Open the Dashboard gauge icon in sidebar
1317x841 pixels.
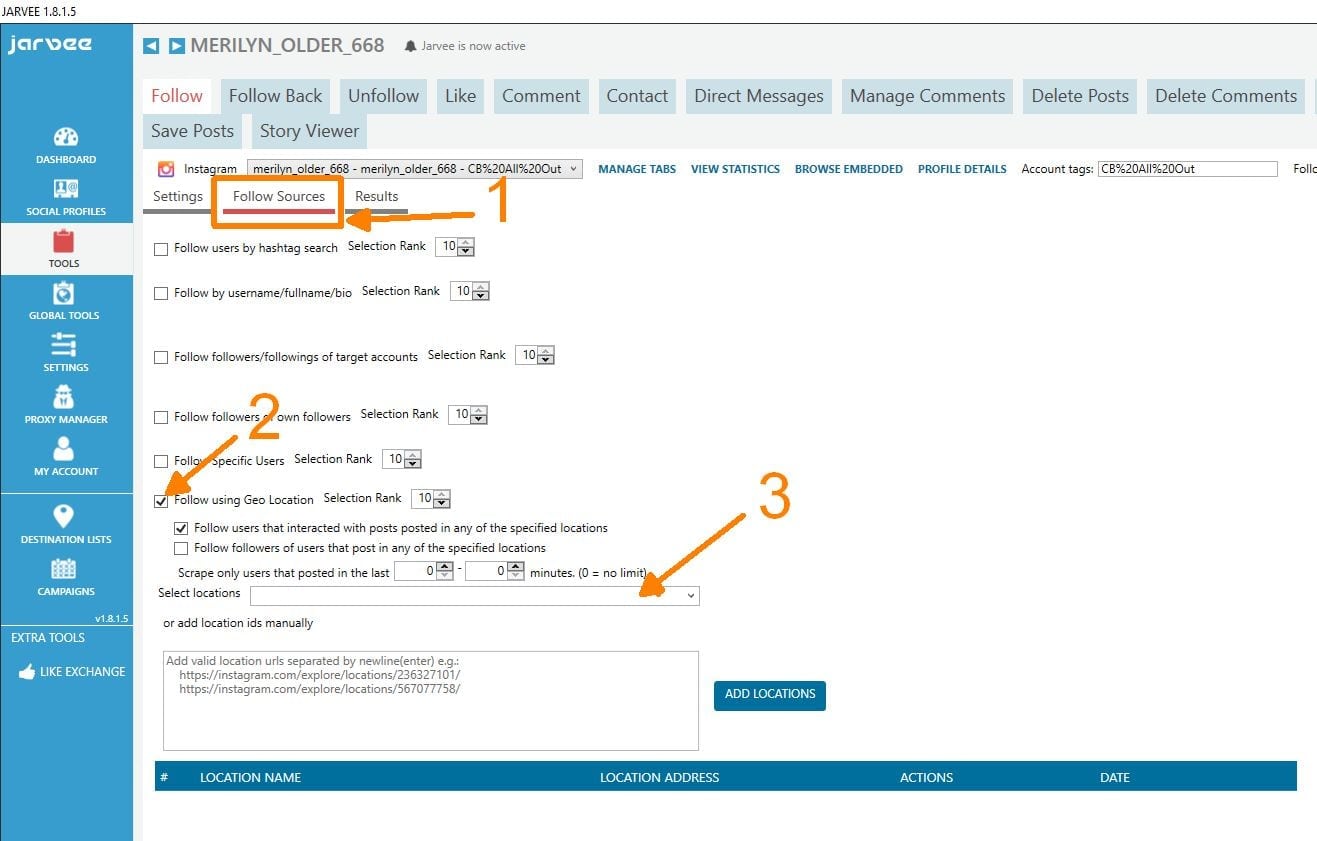(x=66, y=137)
